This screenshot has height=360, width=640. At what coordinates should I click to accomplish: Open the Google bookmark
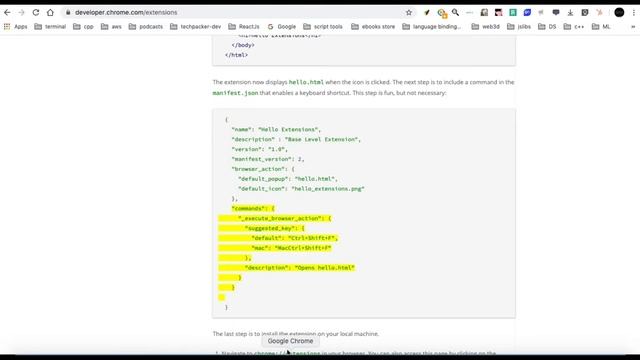click(282, 27)
